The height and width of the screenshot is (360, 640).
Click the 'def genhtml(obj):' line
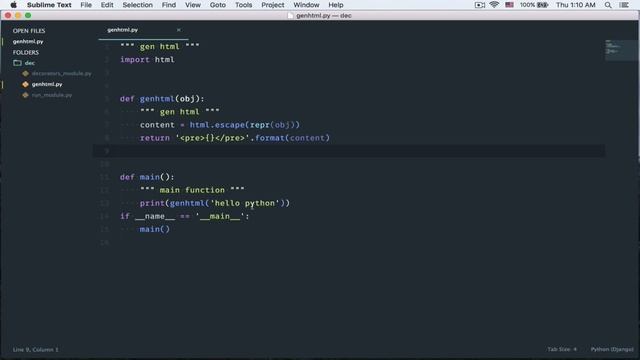[162, 99]
